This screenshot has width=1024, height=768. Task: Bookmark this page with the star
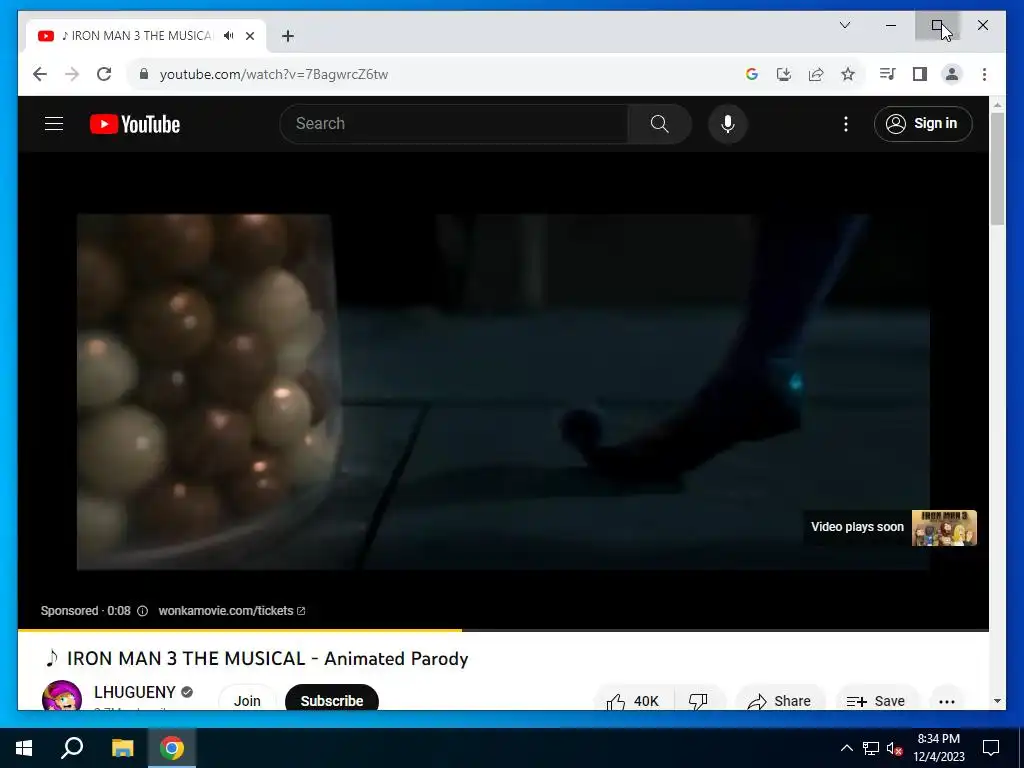pos(848,74)
